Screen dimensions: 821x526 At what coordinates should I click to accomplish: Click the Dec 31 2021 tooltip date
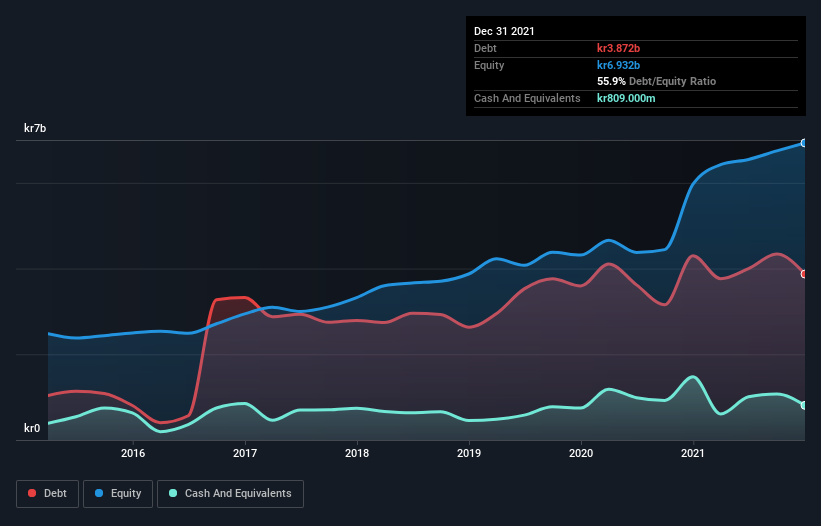click(504, 31)
